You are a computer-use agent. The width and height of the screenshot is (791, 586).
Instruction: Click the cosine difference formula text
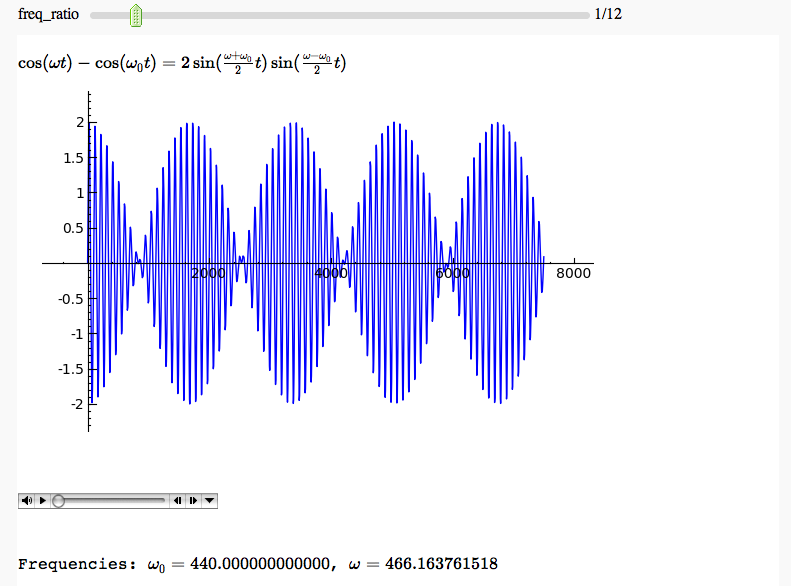pos(182,63)
